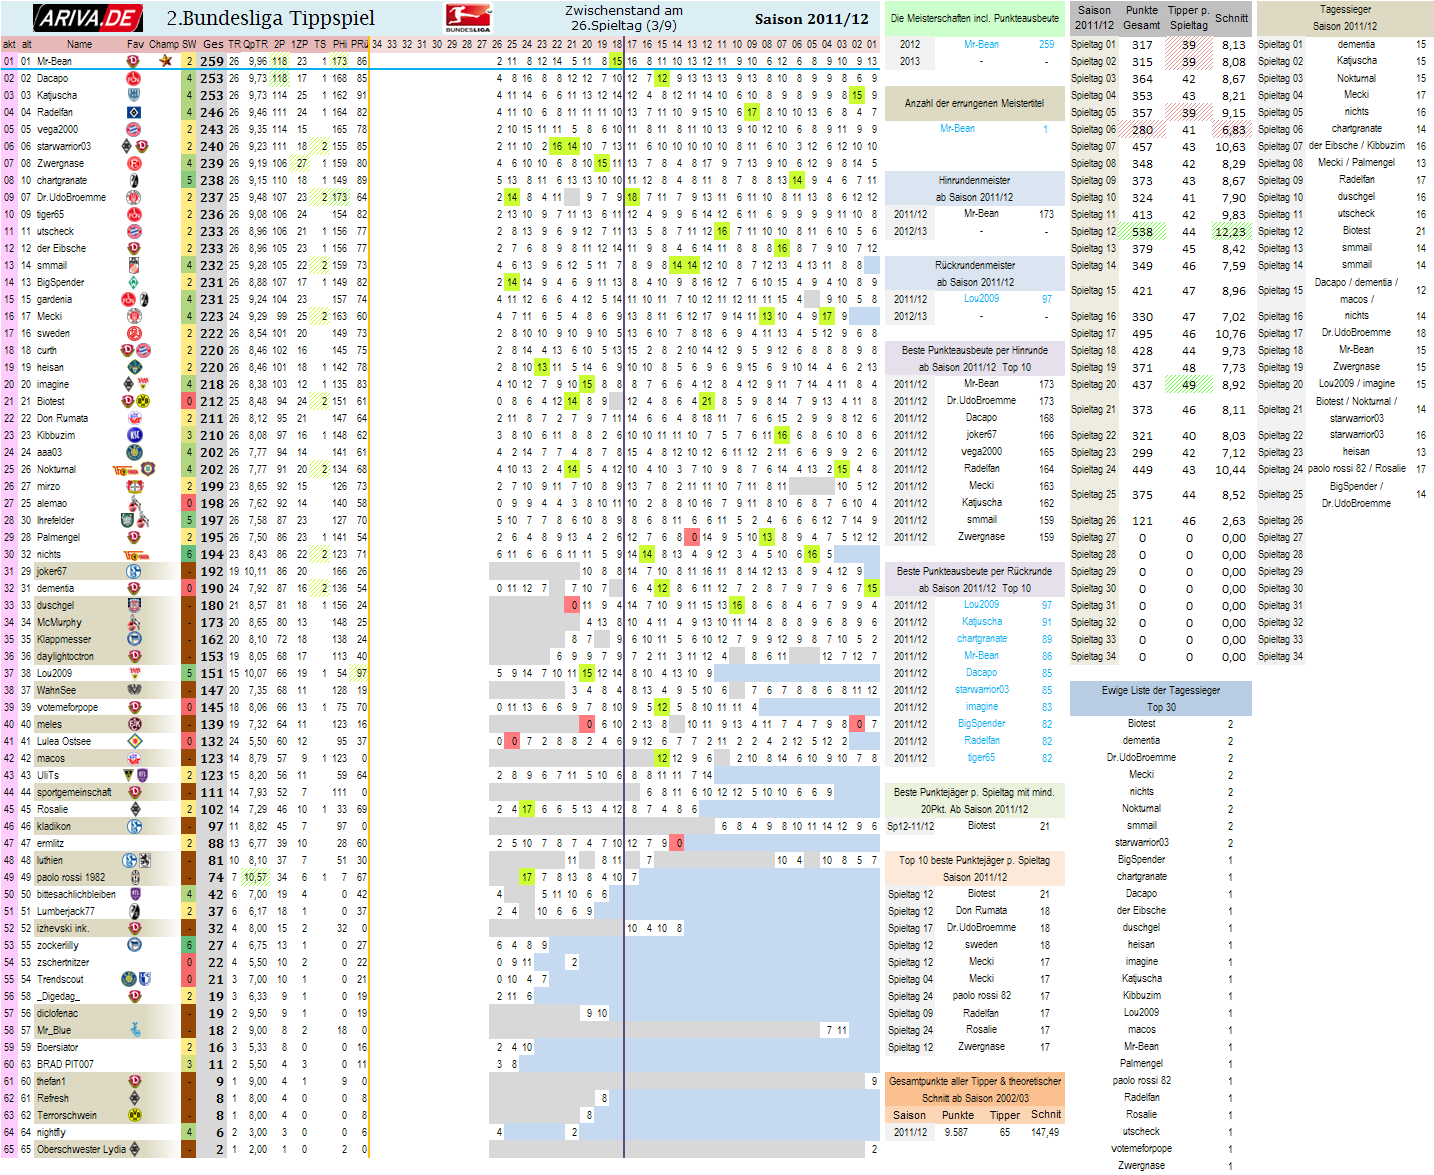This screenshot has height=1175, width=1434.
Task: Click the eagle crest beside WahnSee
Action: pos(133,690)
